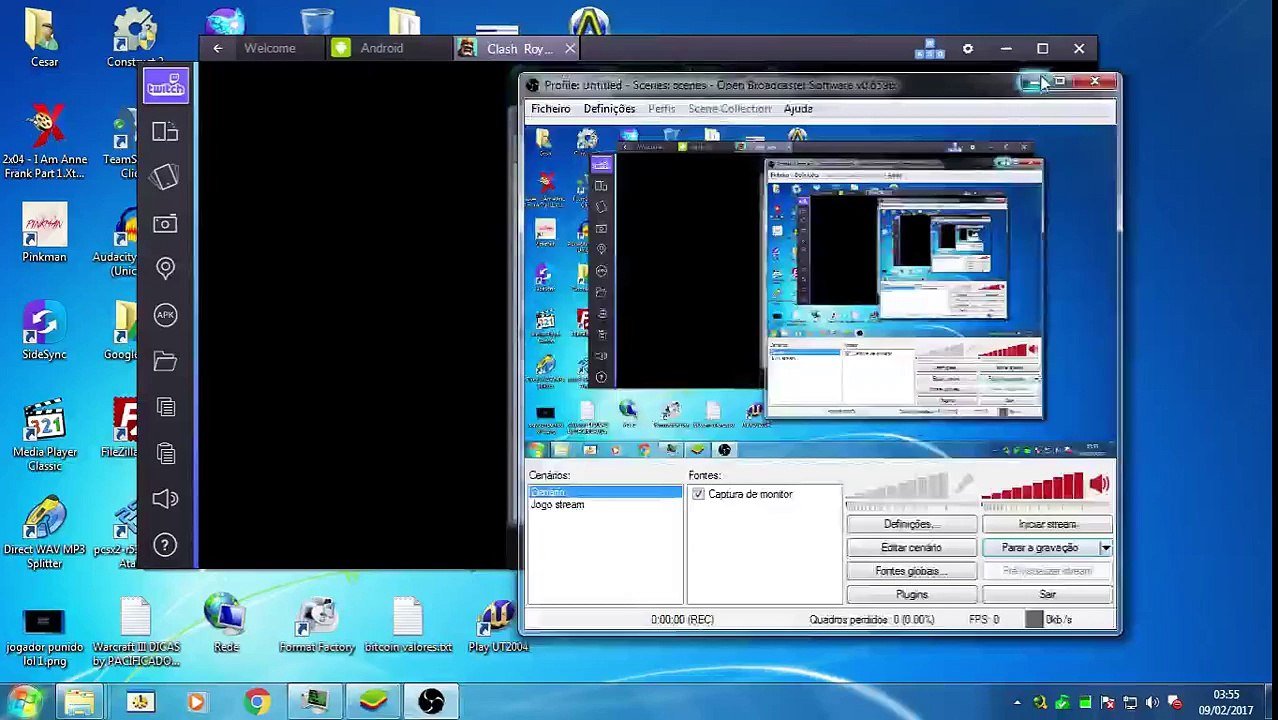Viewport: 1278px width, 720px height.
Task: Switch to the Android tab
Action: (x=382, y=48)
